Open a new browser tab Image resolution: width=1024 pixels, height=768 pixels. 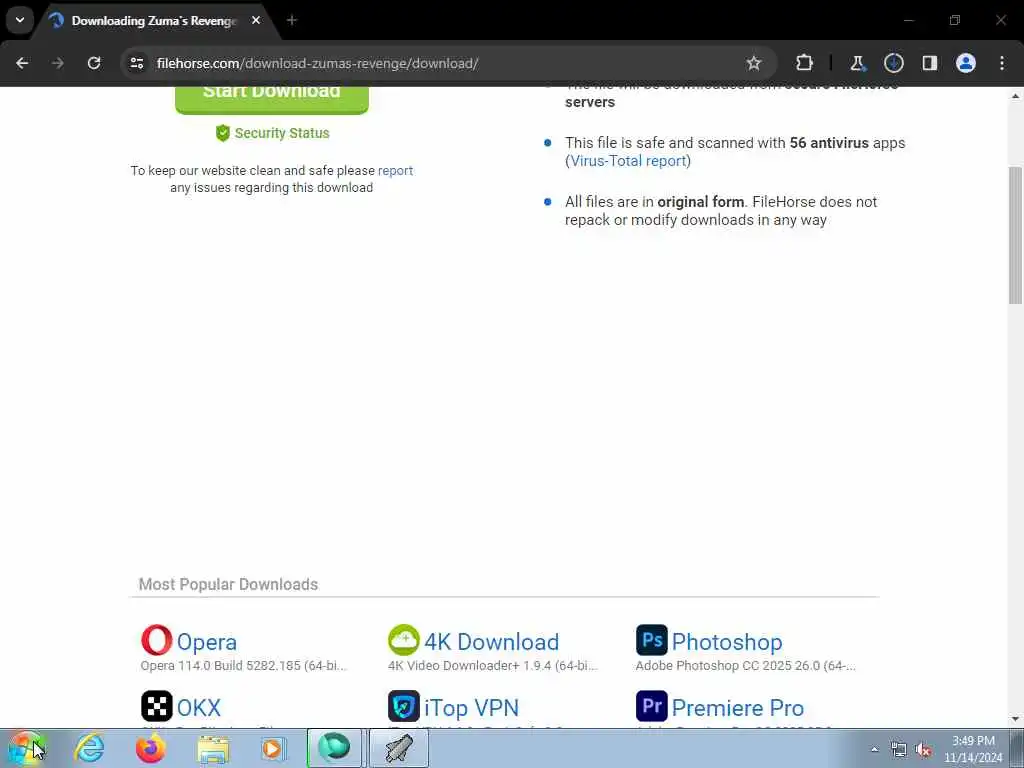pyautogui.click(x=292, y=20)
